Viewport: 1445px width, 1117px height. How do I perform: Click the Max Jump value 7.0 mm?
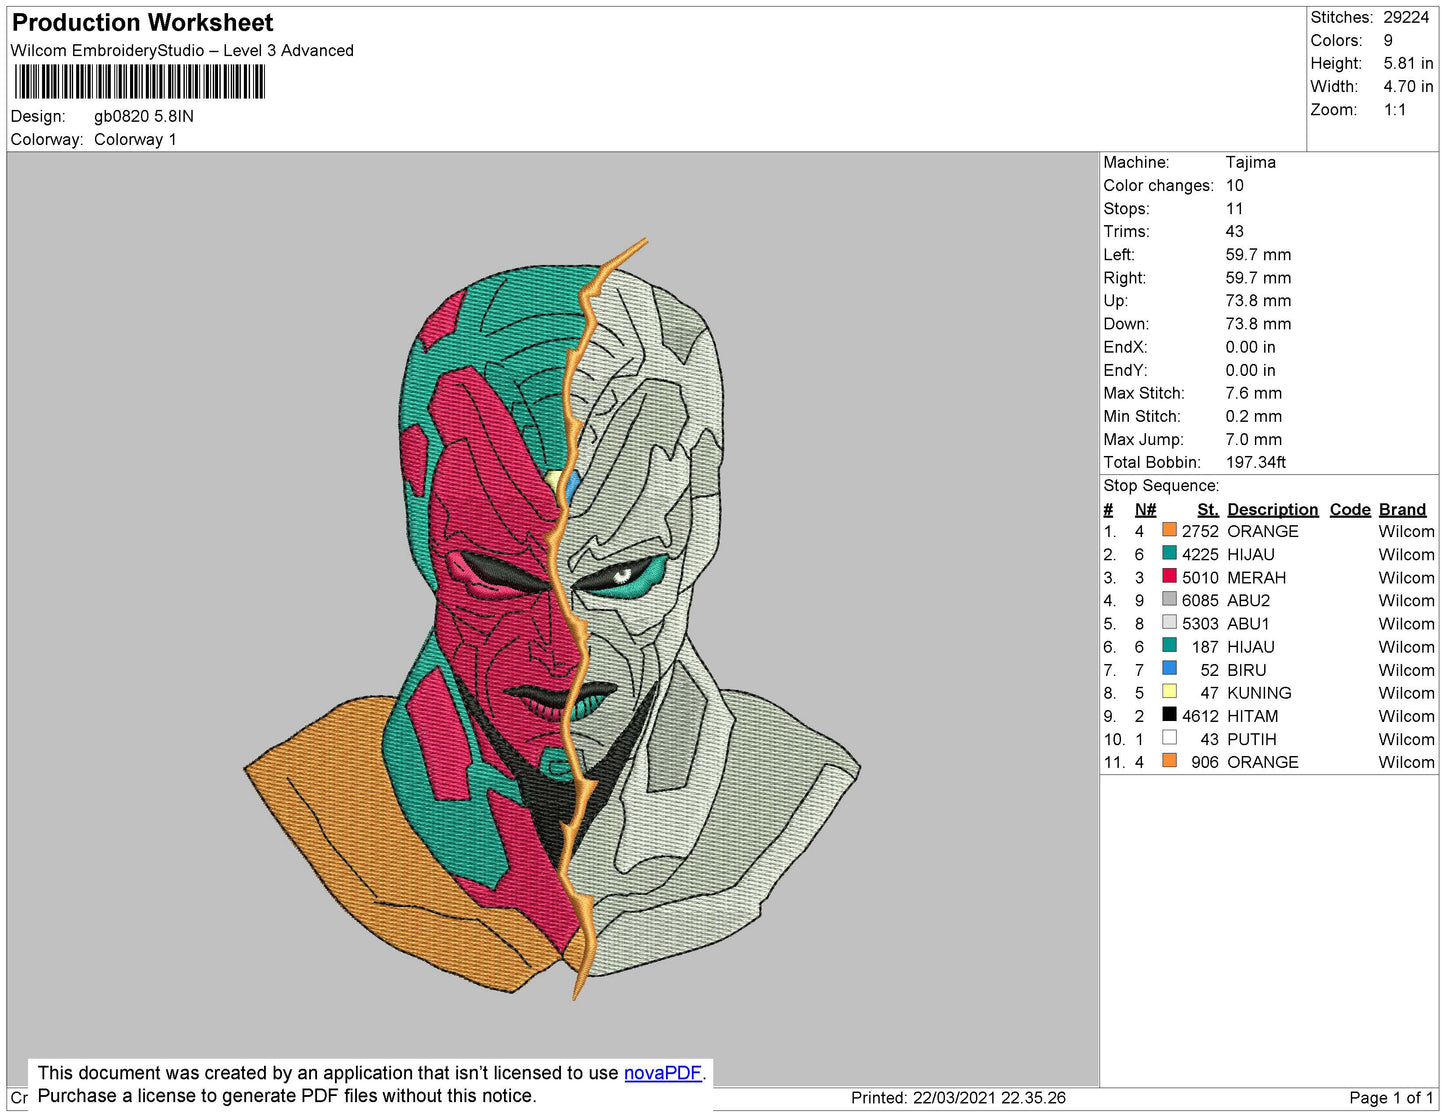point(1253,439)
